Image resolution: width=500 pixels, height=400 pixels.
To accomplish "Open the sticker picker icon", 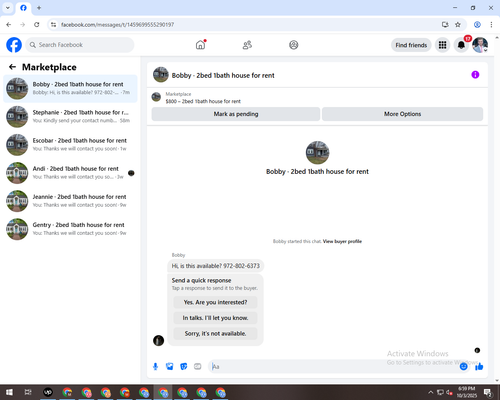I will coord(184,367).
